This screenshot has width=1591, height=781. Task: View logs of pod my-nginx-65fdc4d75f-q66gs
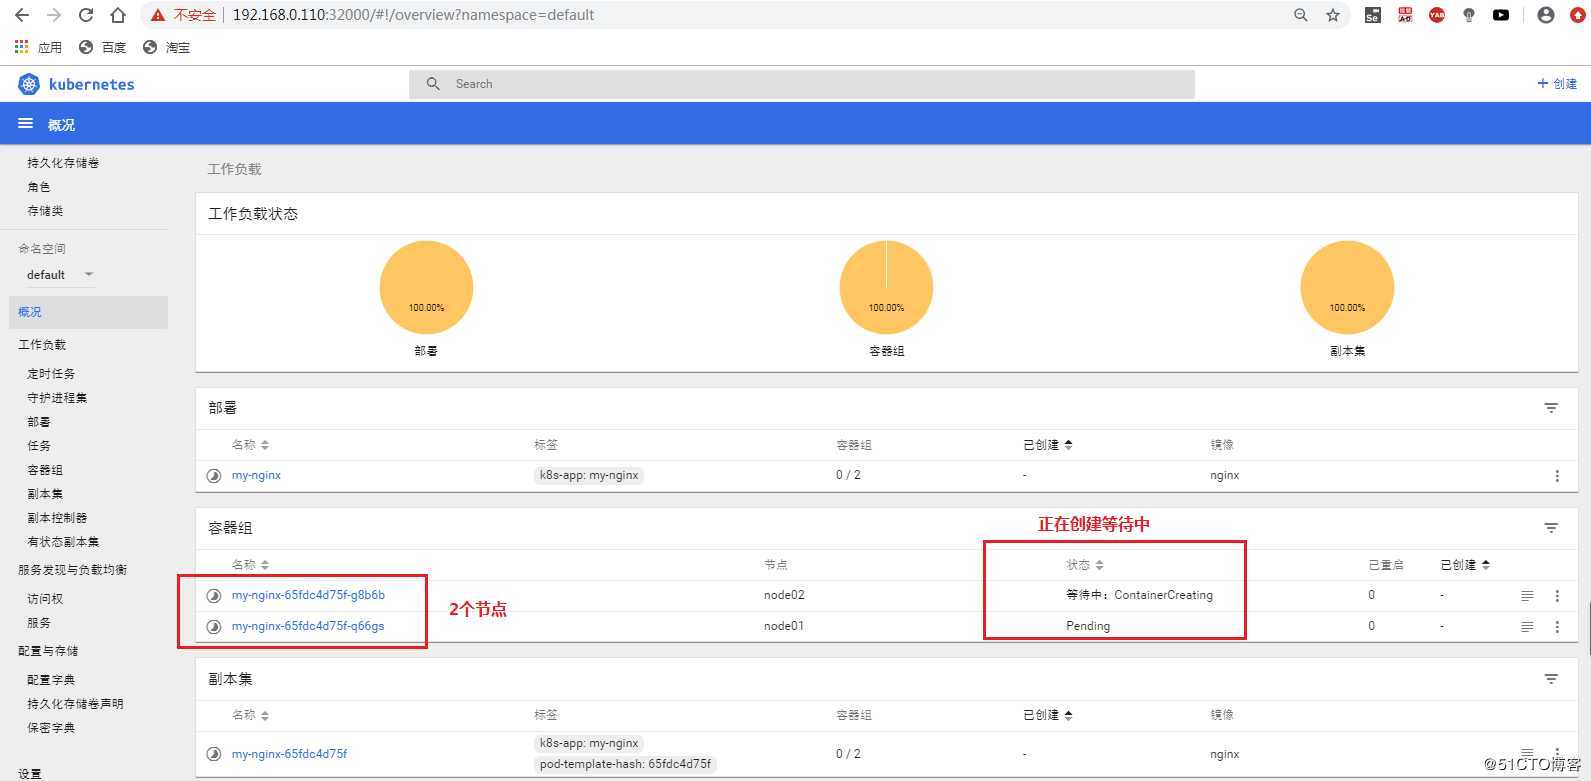1527,627
